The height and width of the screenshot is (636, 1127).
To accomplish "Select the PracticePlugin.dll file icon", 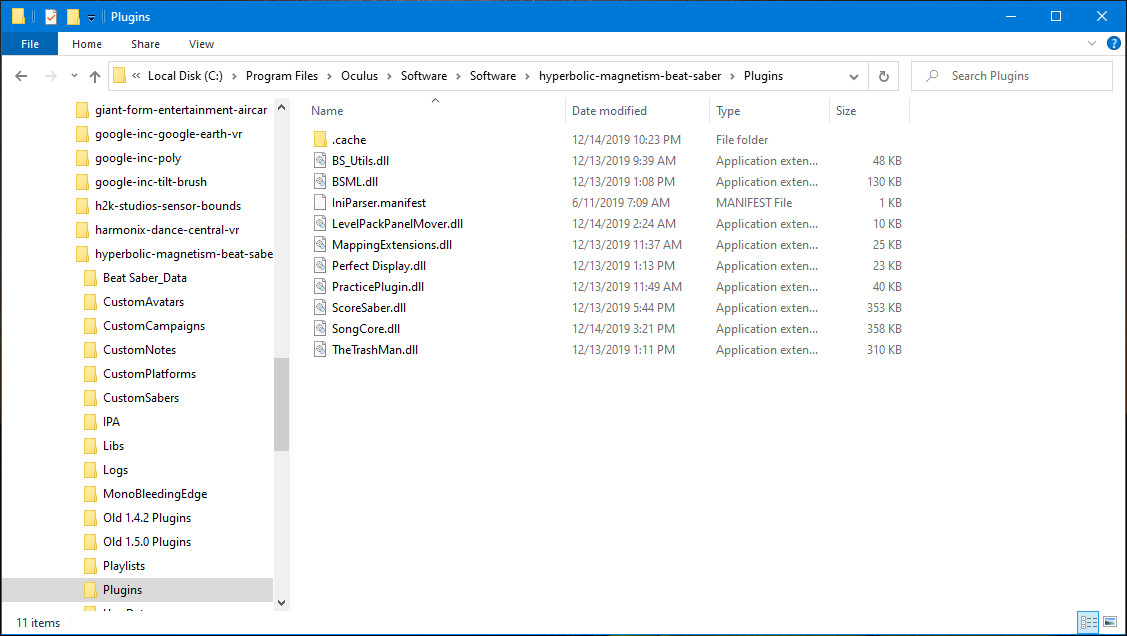I will click(x=320, y=287).
